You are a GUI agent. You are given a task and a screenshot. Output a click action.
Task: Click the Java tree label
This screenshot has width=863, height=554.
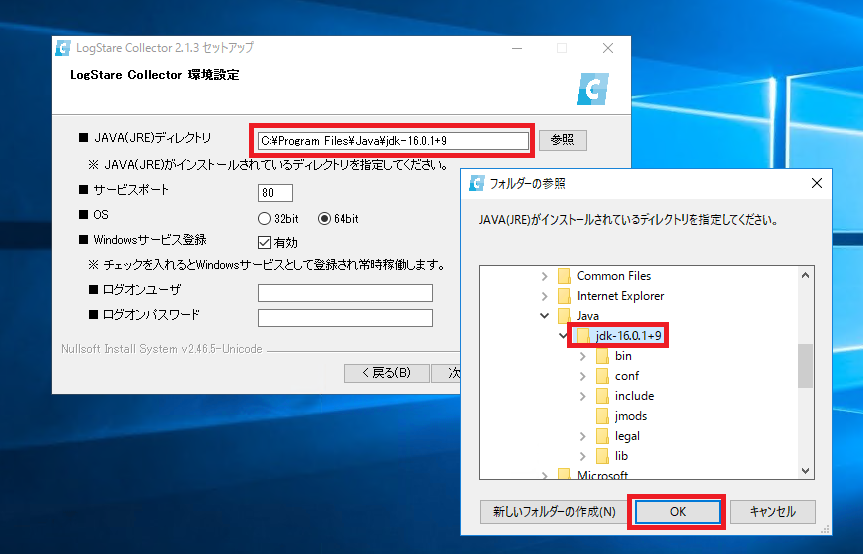pyautogui.click(x=587, y=316)
